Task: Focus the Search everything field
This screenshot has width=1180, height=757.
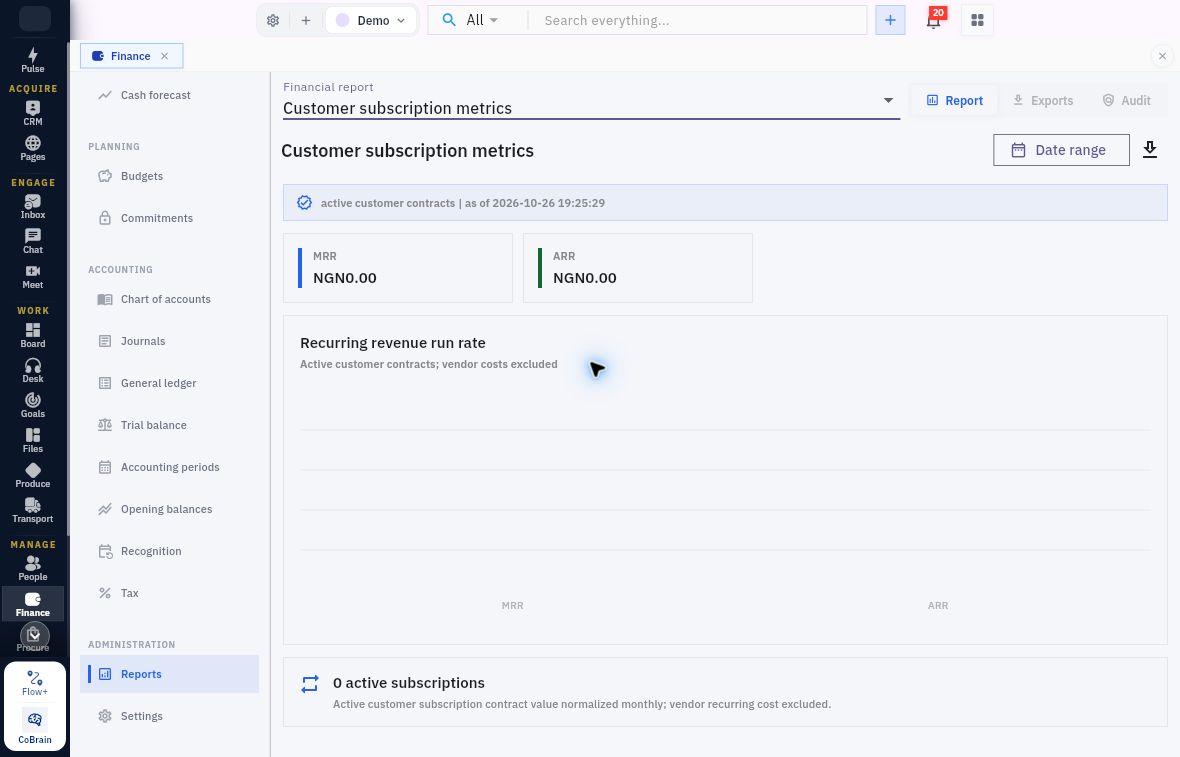Action: (700, 20)
